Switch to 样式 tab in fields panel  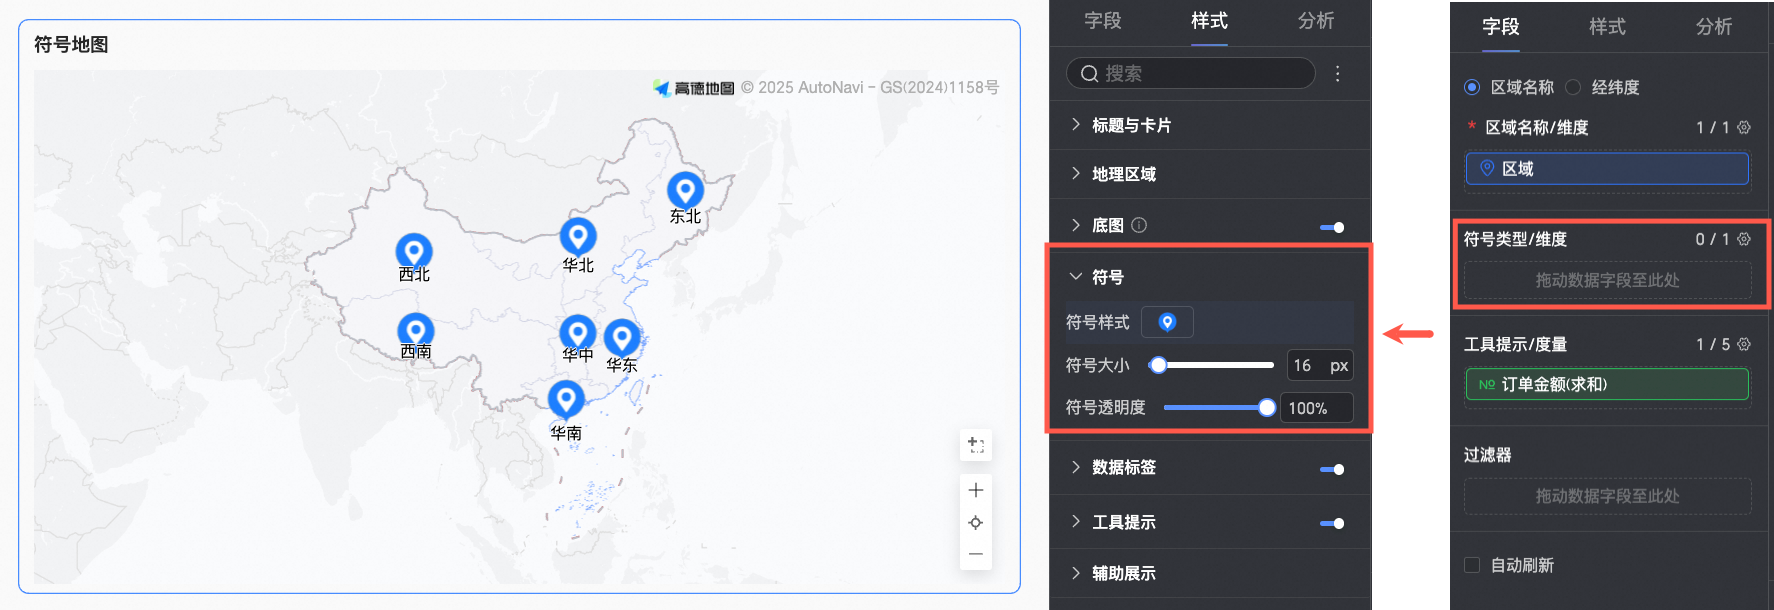point(1607,26)
